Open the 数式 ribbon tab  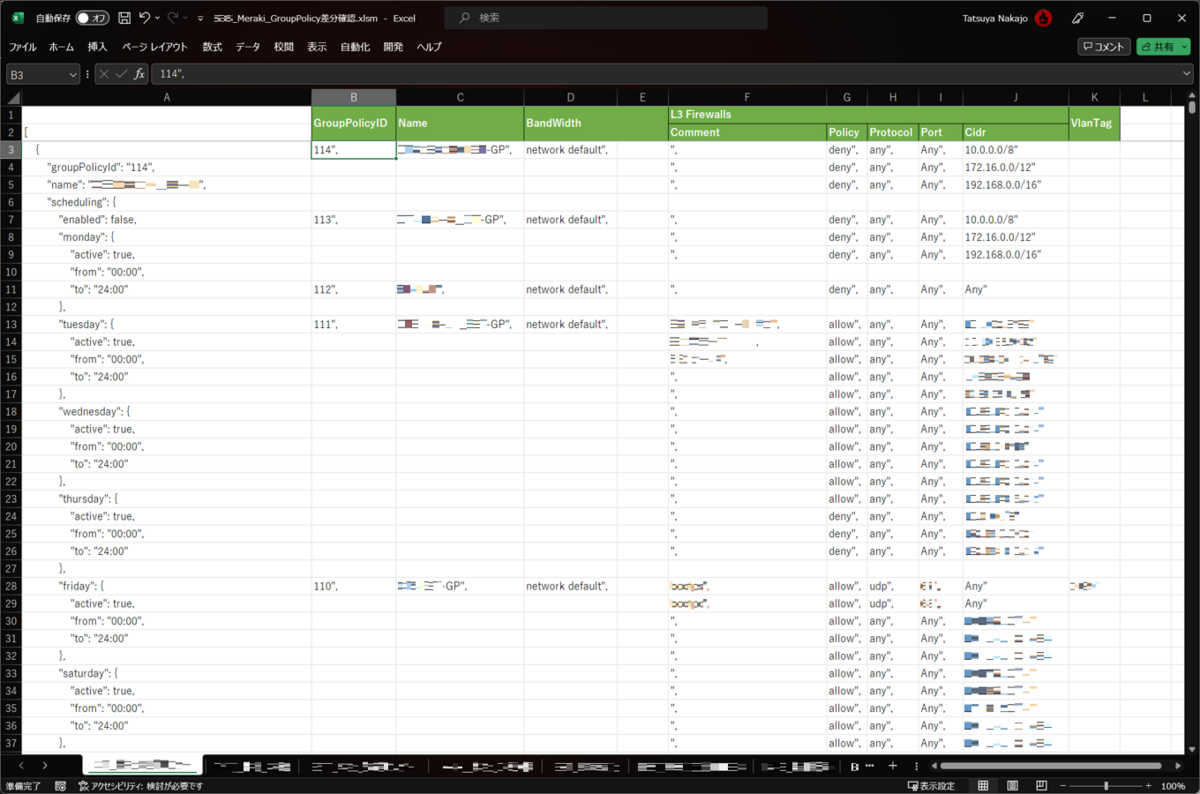pos(212,47)
